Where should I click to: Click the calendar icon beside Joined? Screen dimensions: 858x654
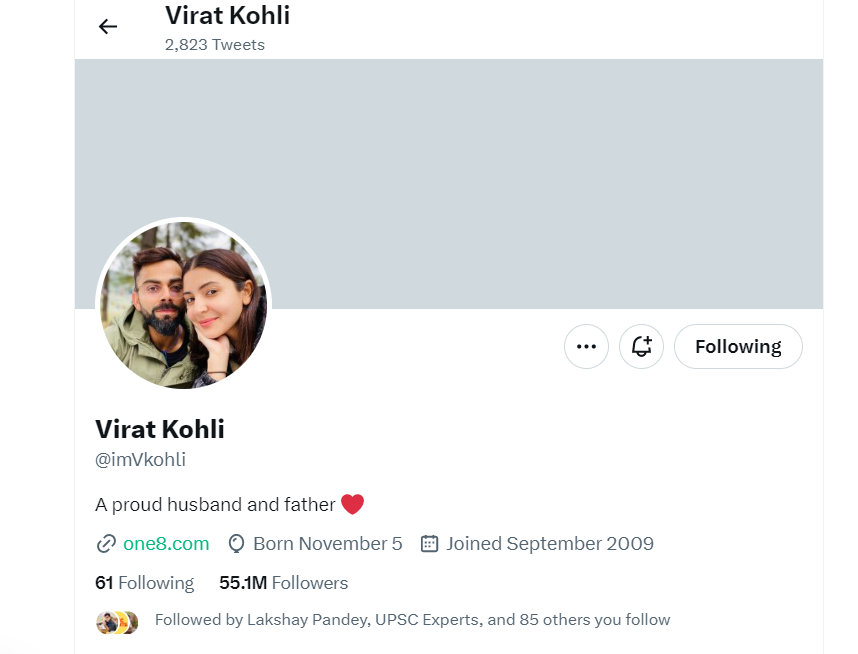coord(430,544)
